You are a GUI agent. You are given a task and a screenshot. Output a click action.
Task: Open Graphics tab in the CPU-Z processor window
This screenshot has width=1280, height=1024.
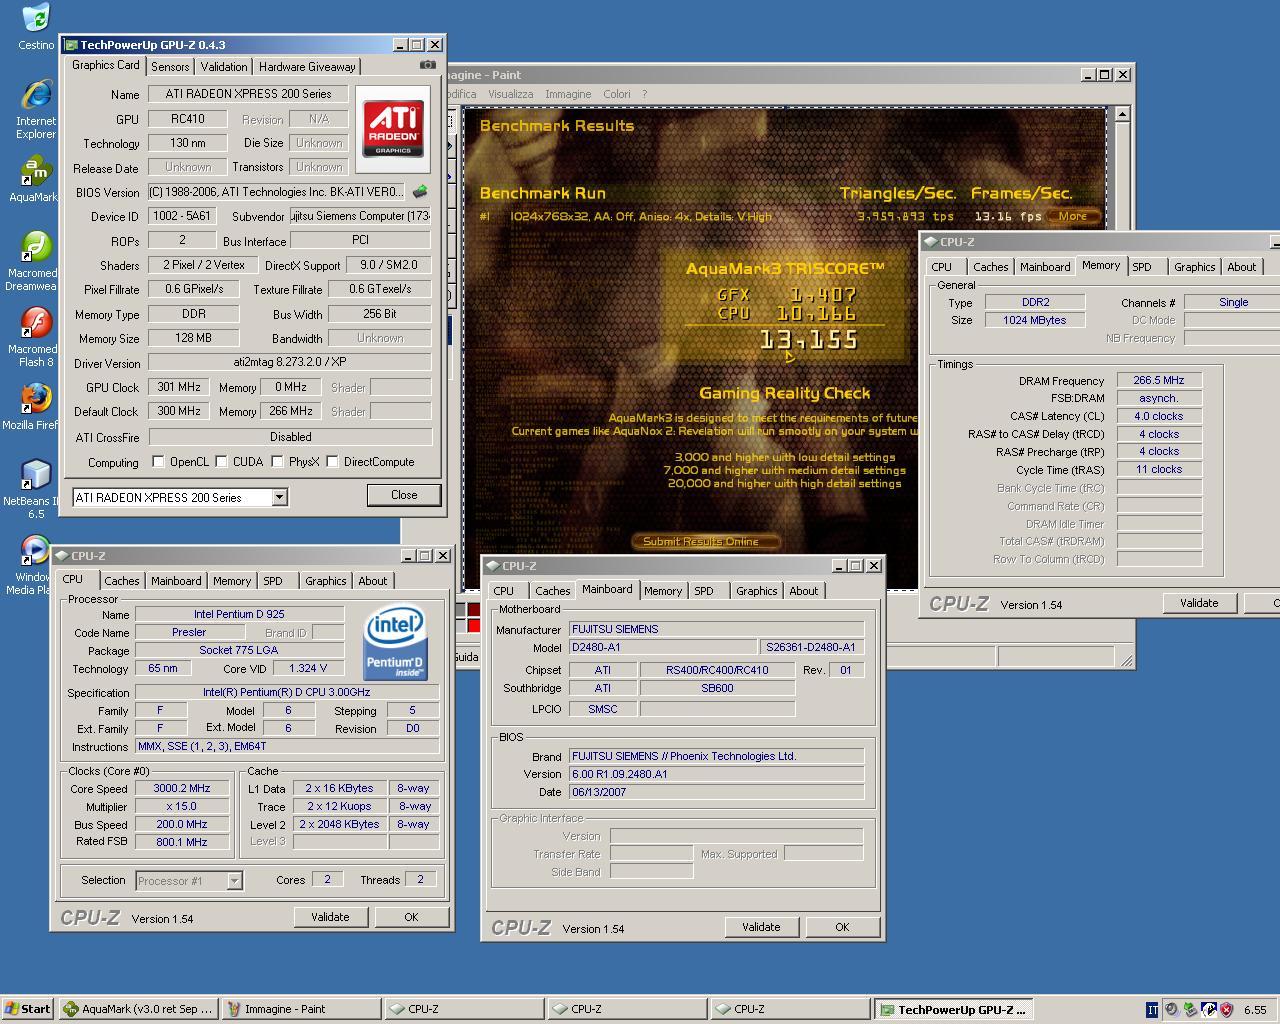pyautogui.click(x=326, y=581)
